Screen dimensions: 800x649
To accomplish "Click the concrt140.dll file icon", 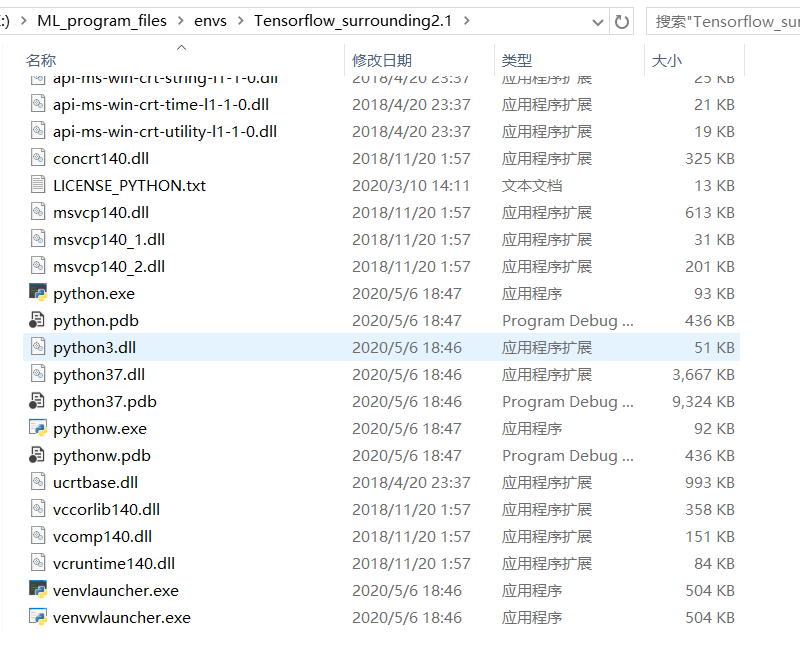I will (38, 158).
